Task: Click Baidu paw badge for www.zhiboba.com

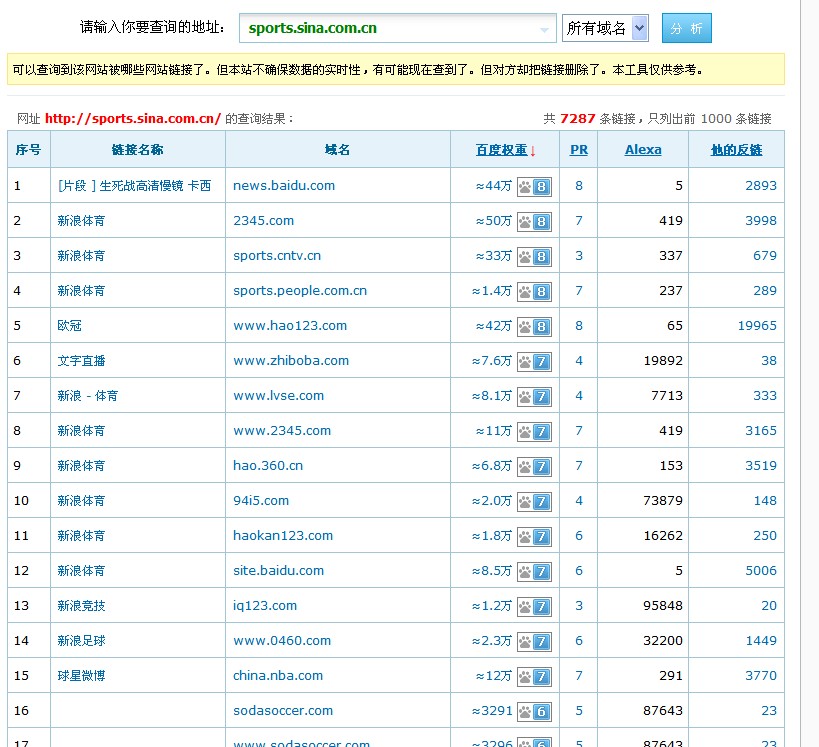Action: [534, 361]
